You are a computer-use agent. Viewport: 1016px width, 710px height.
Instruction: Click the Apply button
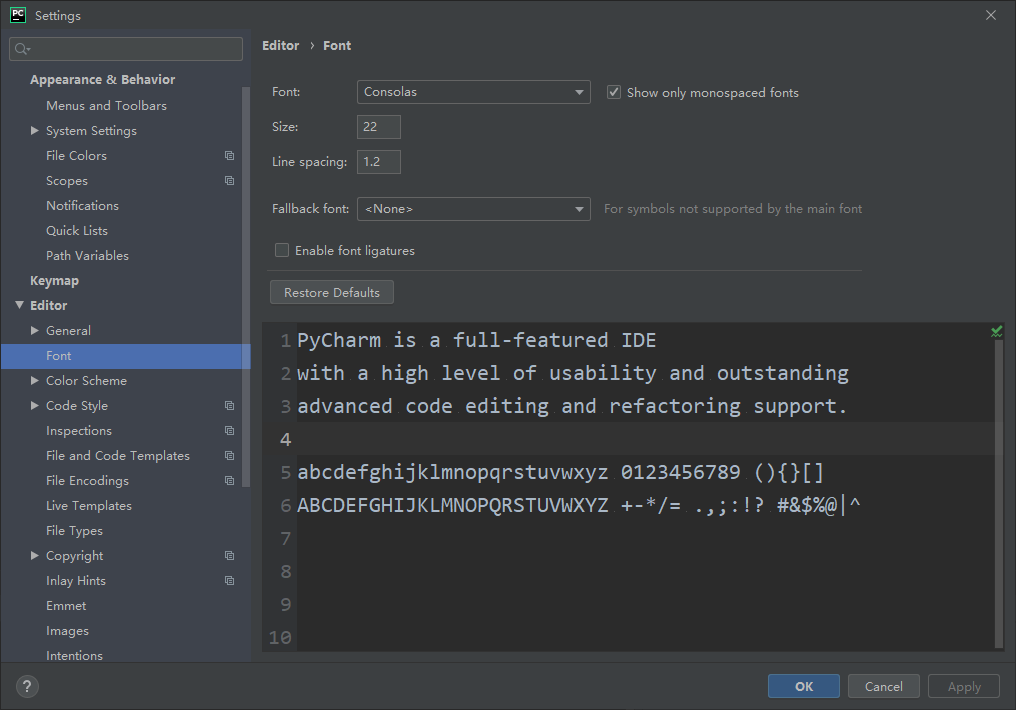964,687
